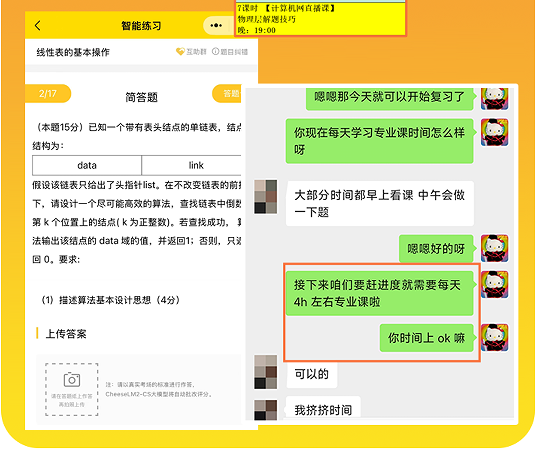The image size is (549, 456).
Task: Click the camera upload box
Action: pyautogui.click(x=71, y=389)
